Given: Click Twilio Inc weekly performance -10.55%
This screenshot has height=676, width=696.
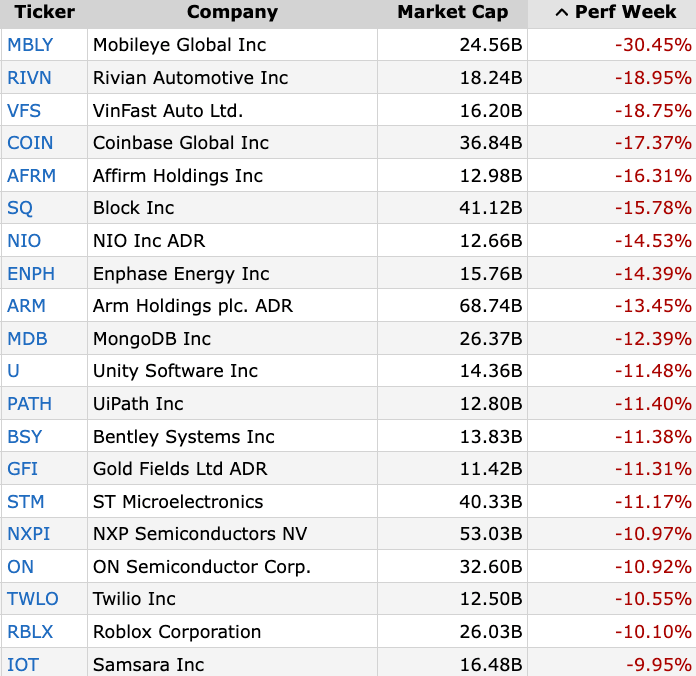Looking at the screenshot, I should (x=653, y=599).
